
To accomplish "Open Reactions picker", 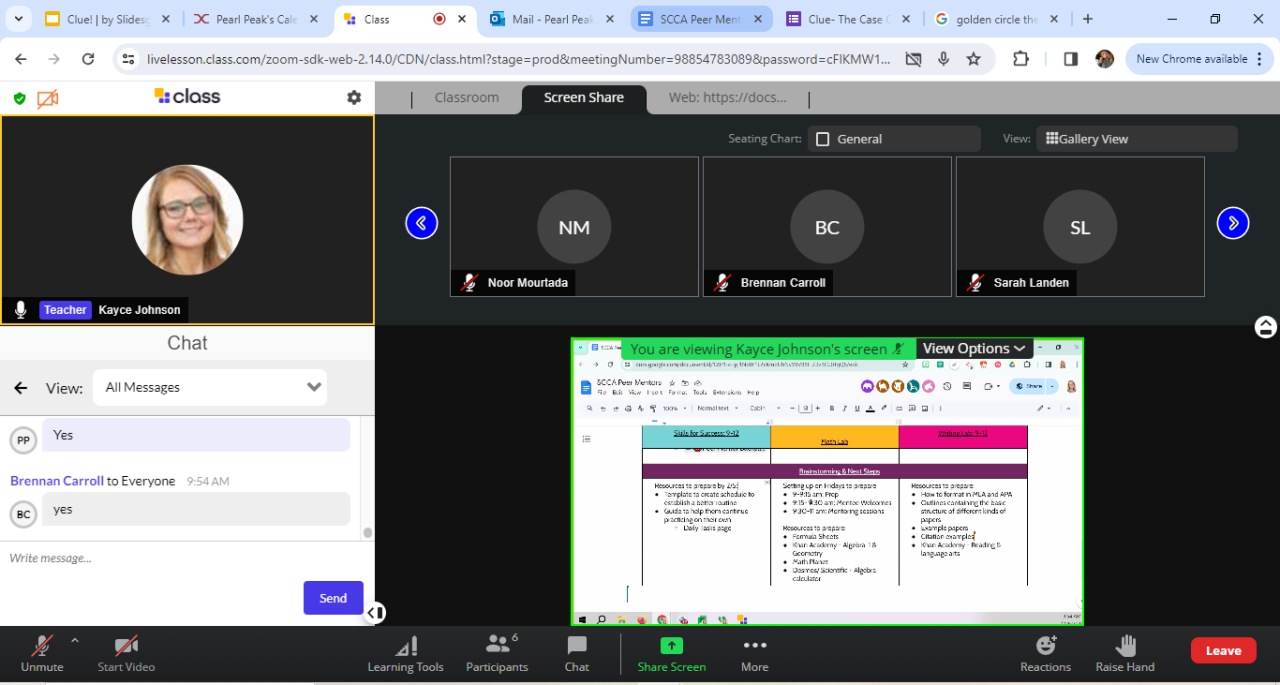I will point(1046,653).
